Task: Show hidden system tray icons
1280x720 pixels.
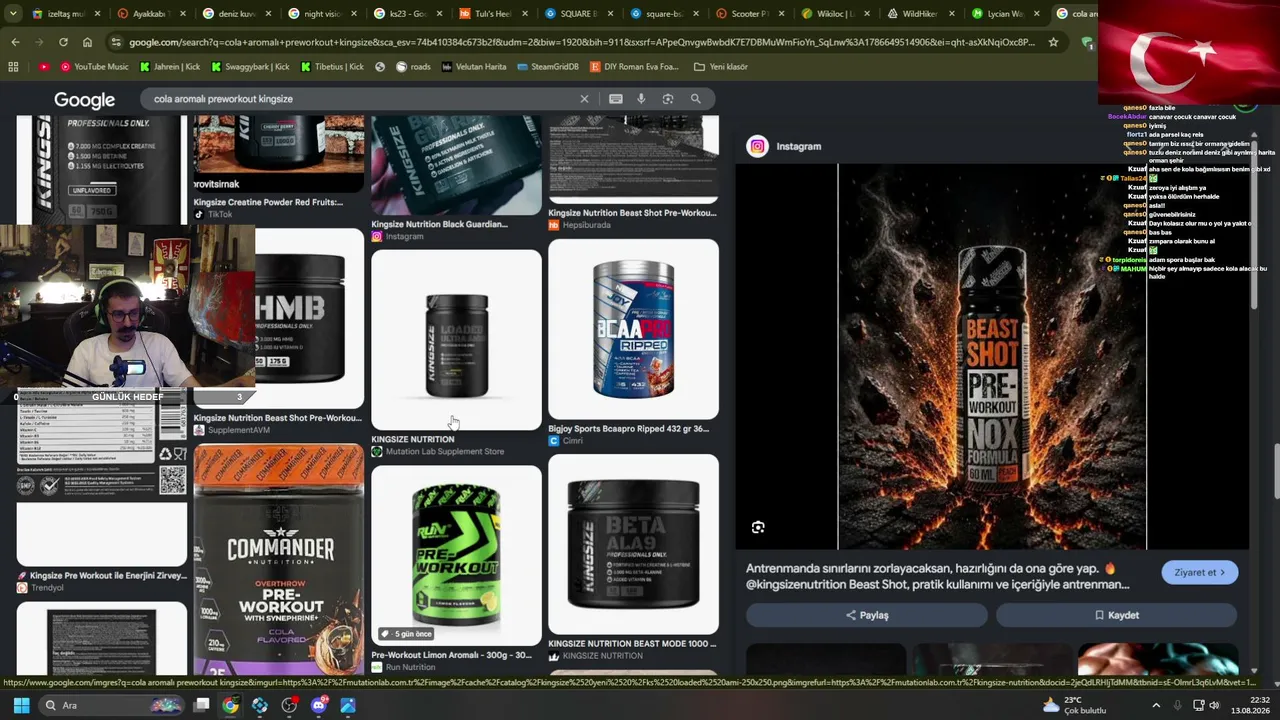Action: (x=1156, y=705)
